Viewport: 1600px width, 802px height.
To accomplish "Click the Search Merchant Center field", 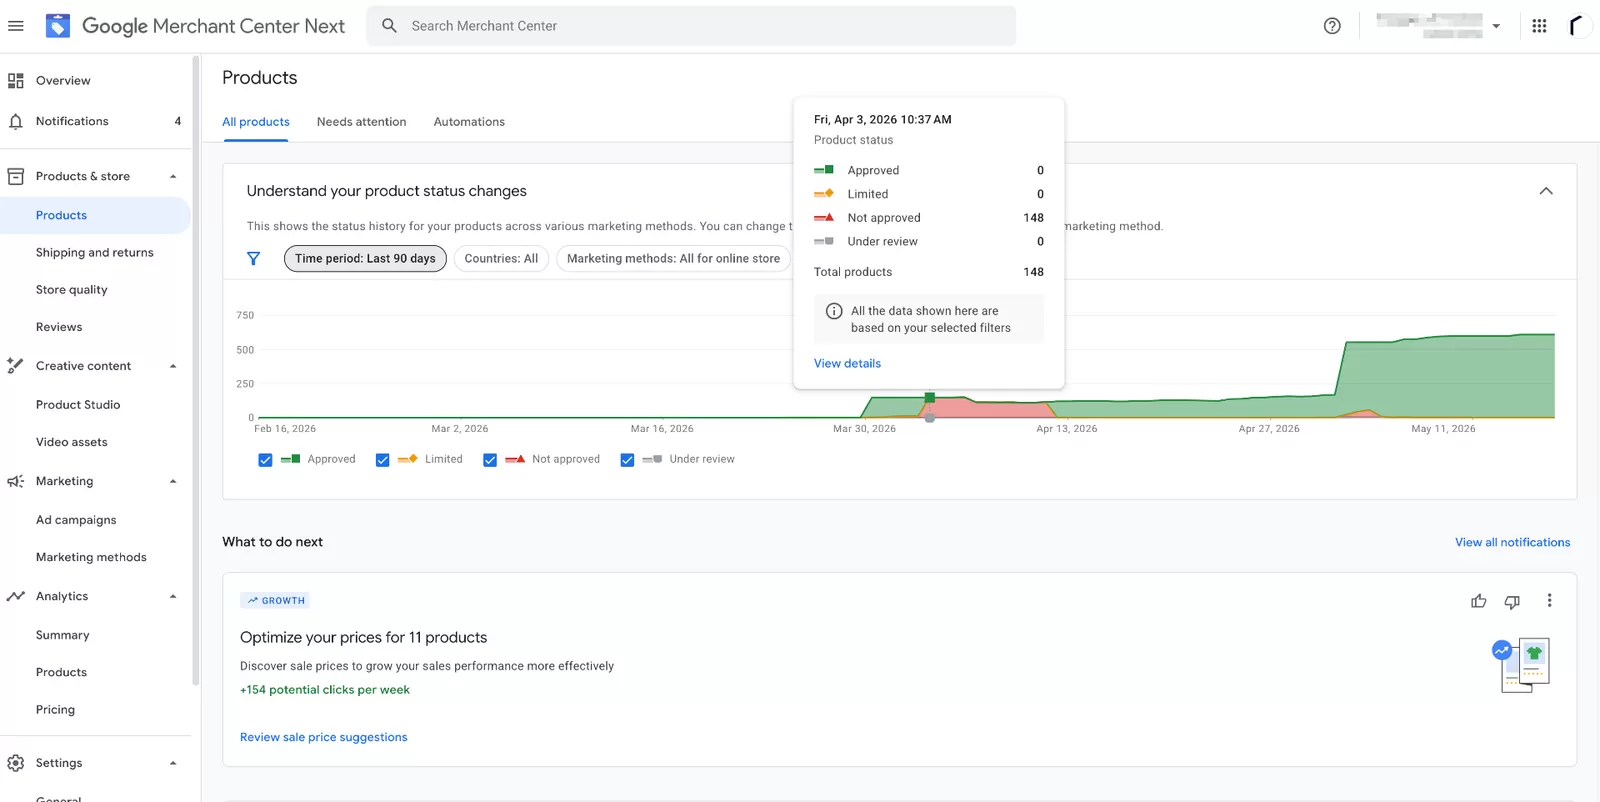I will [x=691, y=26].
